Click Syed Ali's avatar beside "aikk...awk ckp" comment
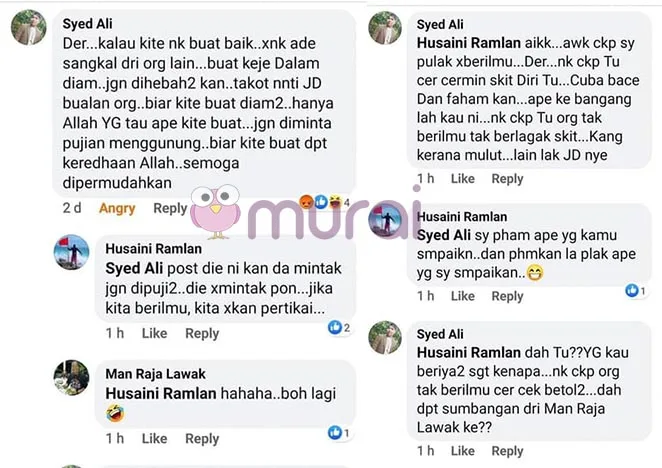 (385, 28)
